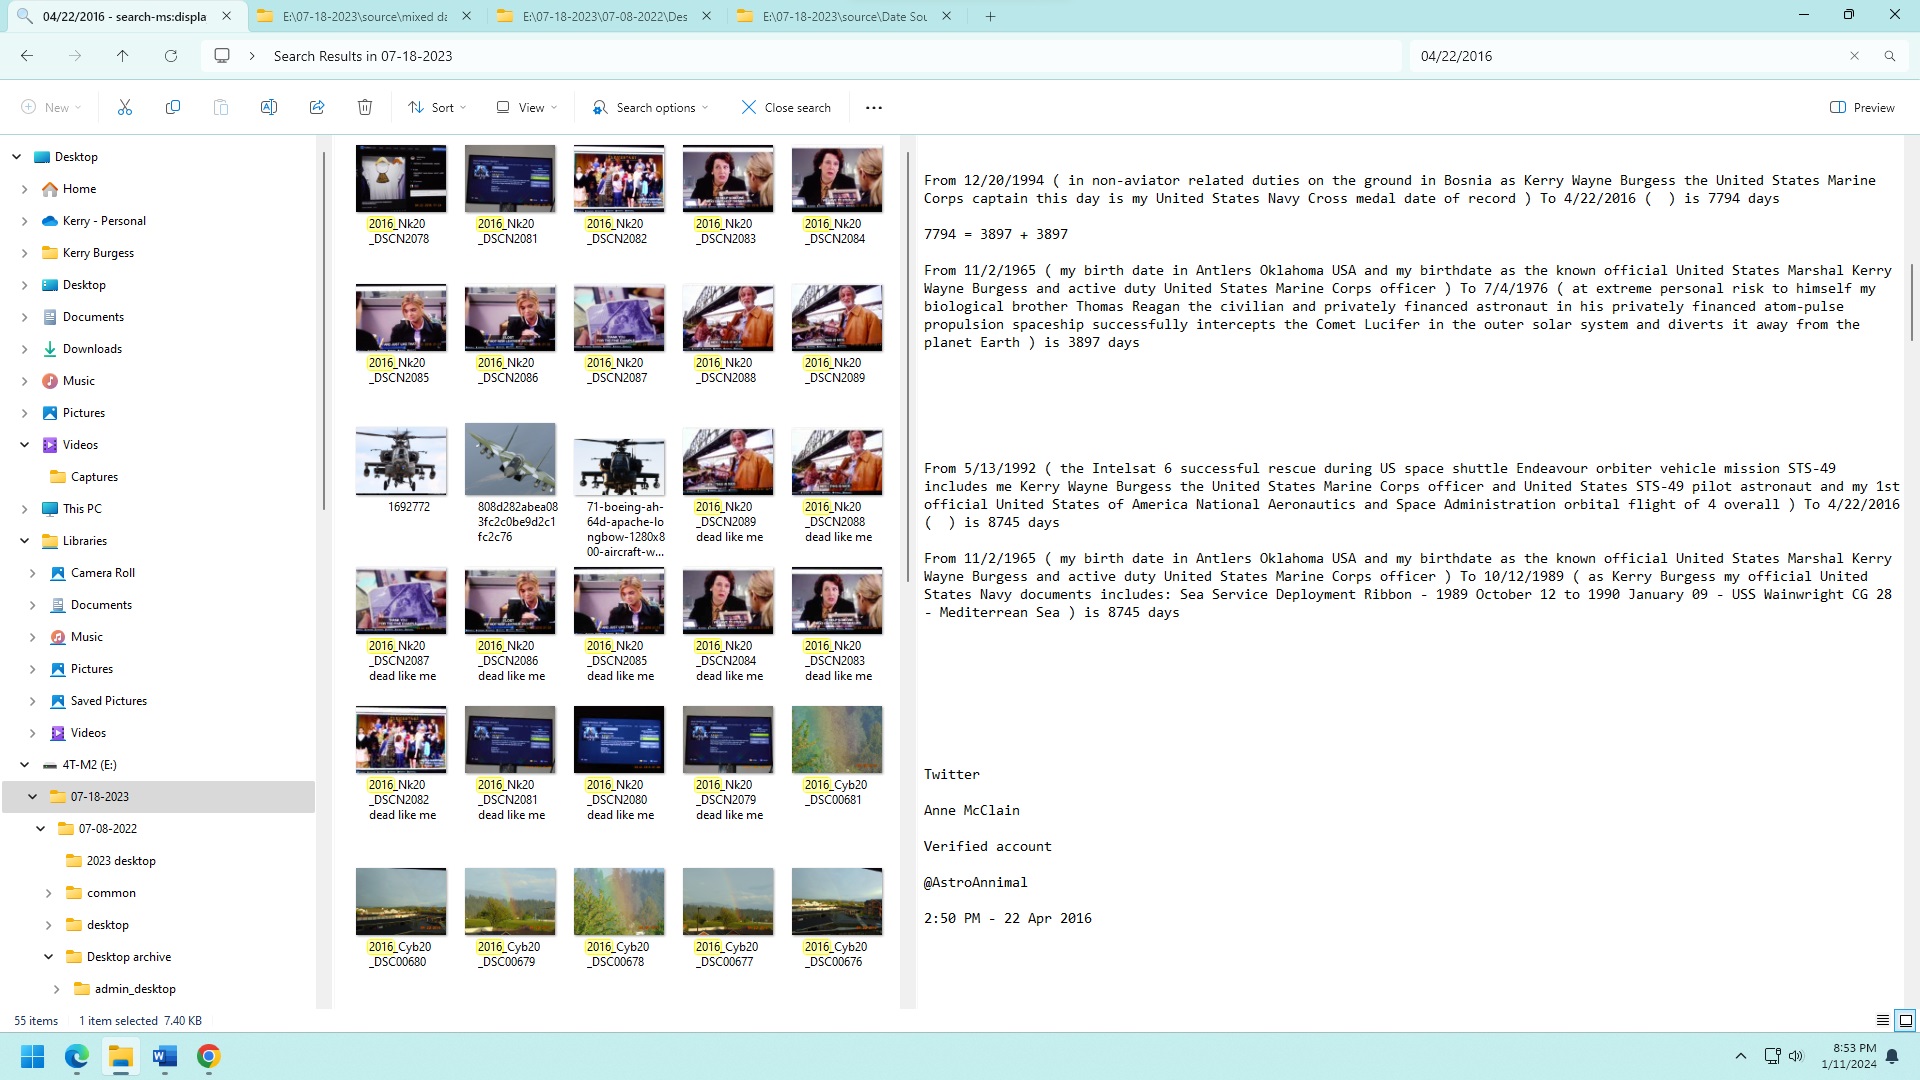Click the Delete trash icon
Screen dimensions: 1920x1080
click(x=365, y=108)
